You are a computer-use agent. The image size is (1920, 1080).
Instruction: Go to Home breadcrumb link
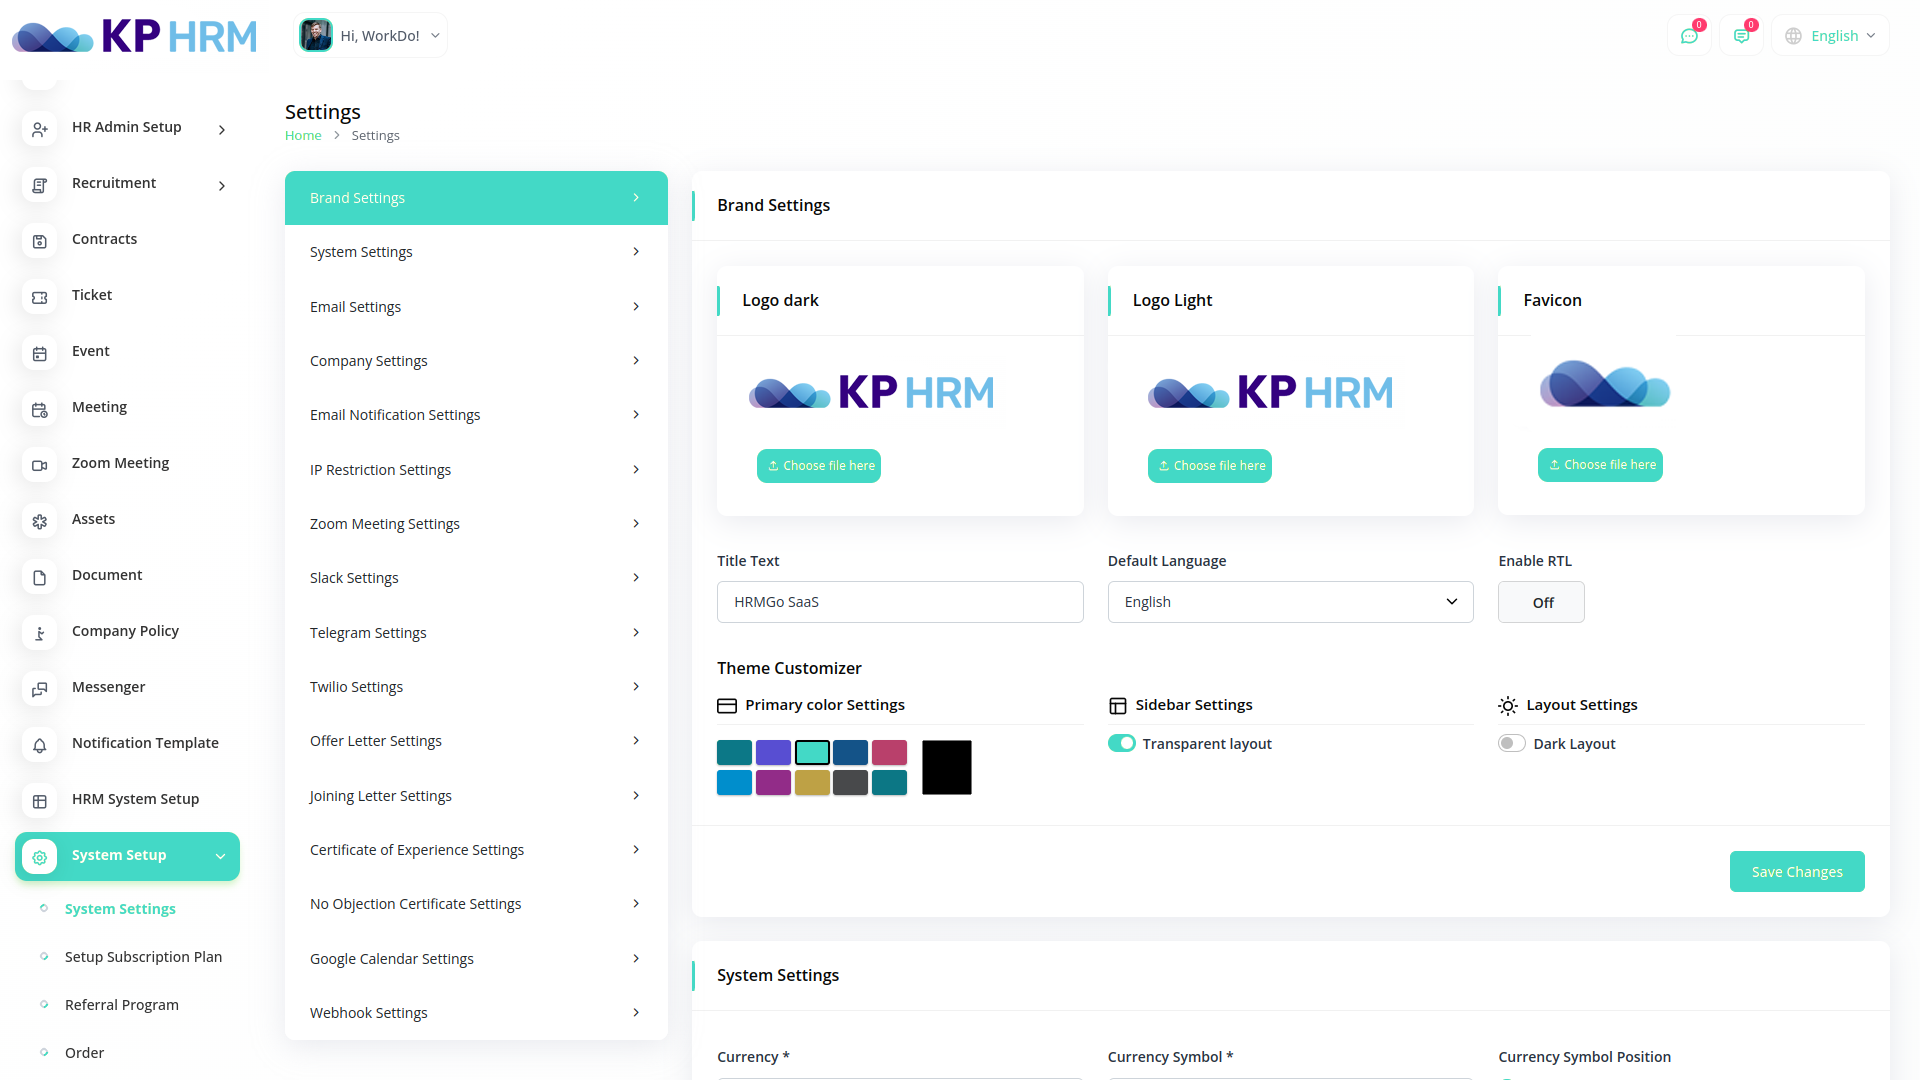303,136
